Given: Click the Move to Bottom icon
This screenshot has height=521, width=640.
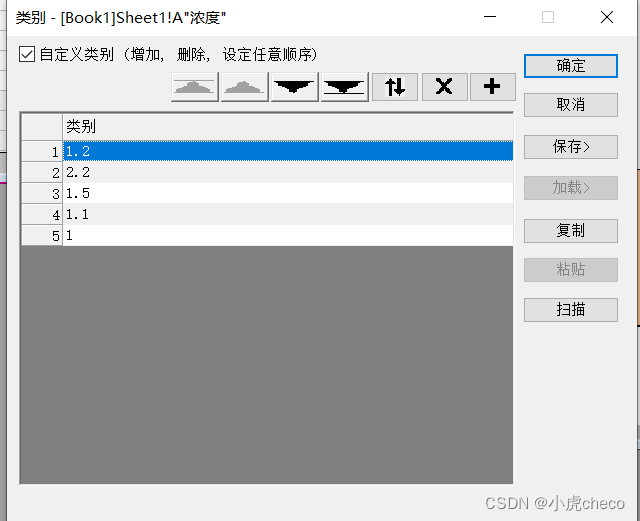Looking at the screenshot, I should click(x=344, y=87).
